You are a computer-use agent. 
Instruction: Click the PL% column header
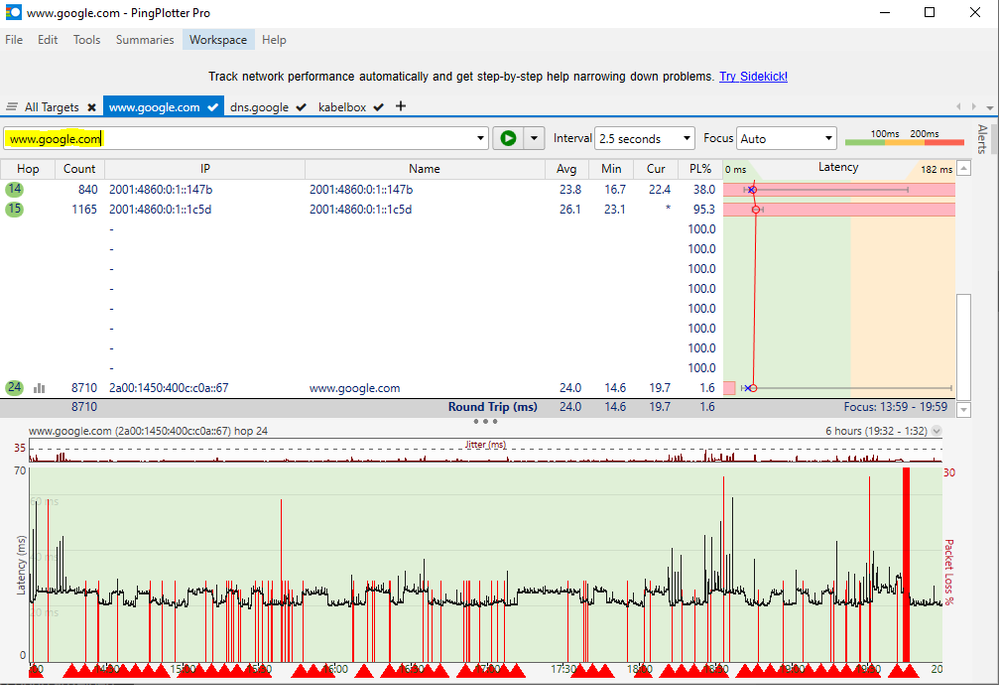[700, 169]
